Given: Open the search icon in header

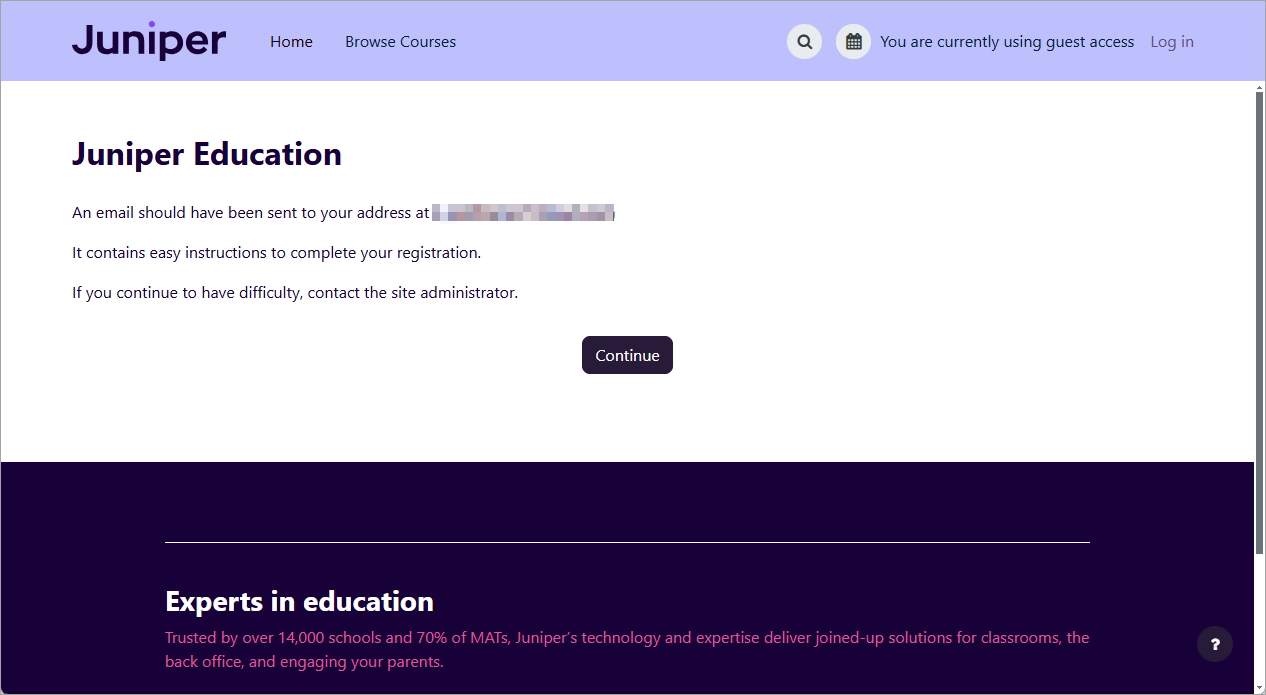Looking at the screenshot, I should 804,42.
